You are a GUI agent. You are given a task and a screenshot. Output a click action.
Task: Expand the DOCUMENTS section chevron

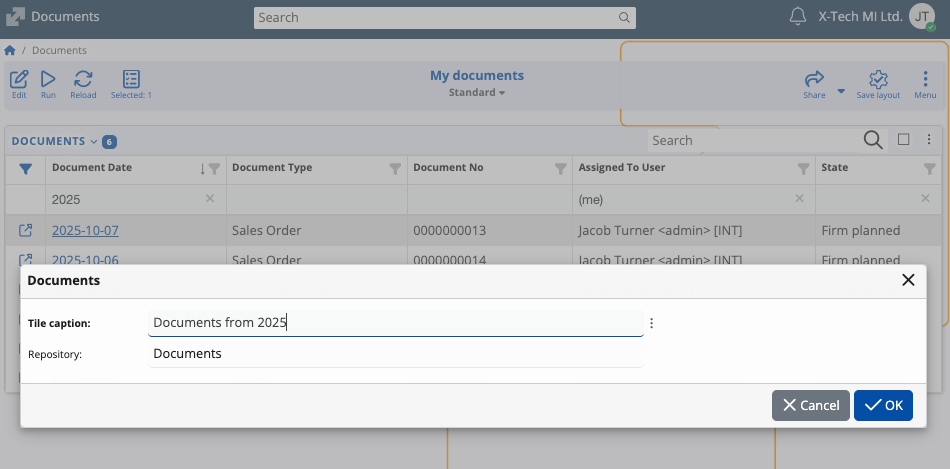pyautogui.click(x=94, y=141)
